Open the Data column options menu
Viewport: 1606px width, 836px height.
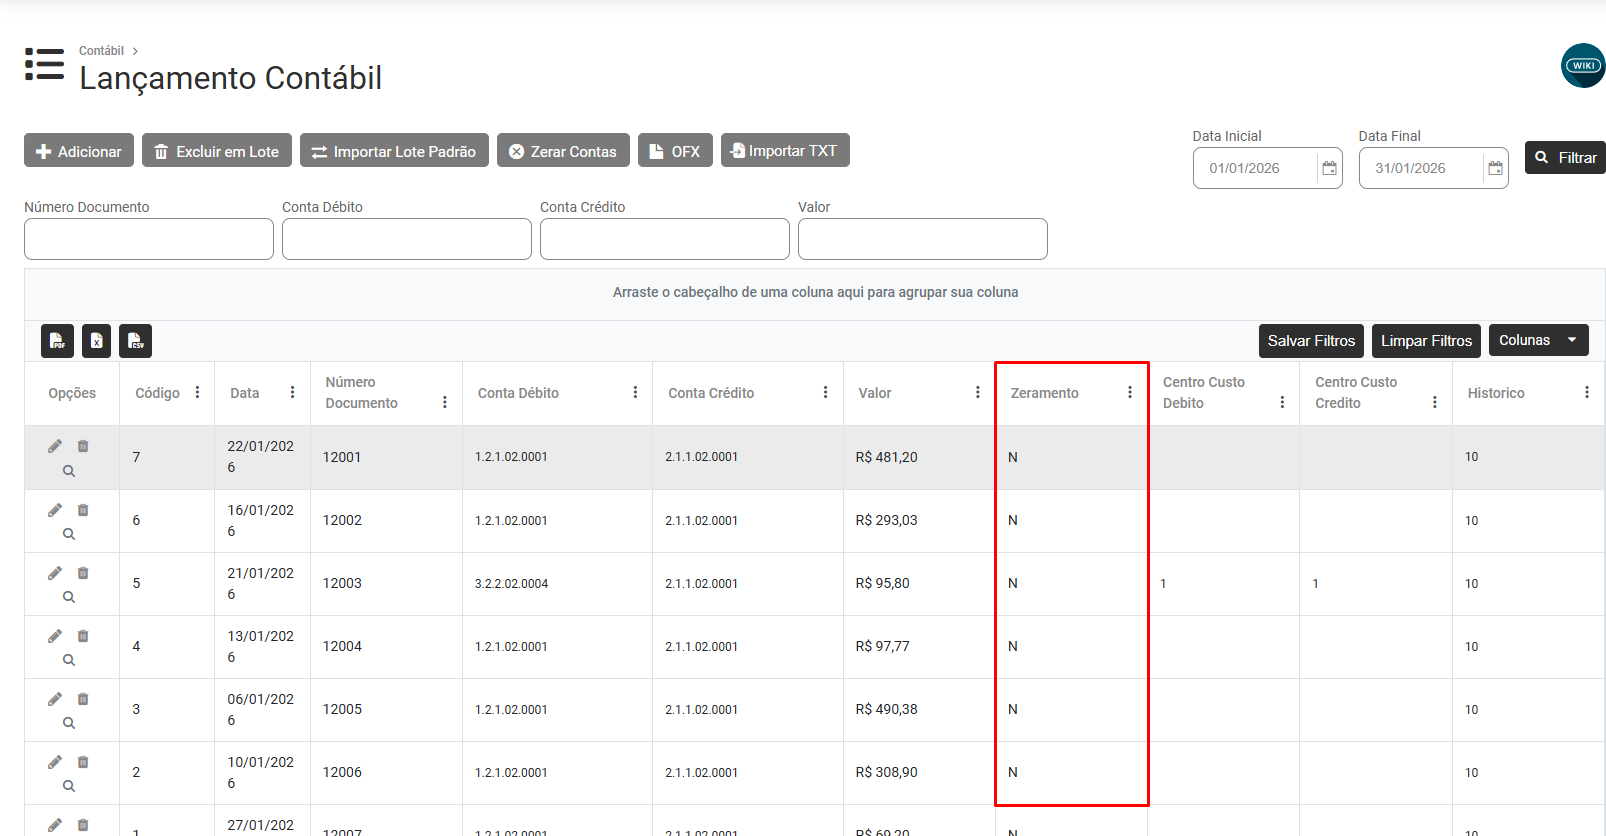tap(292, 392)
